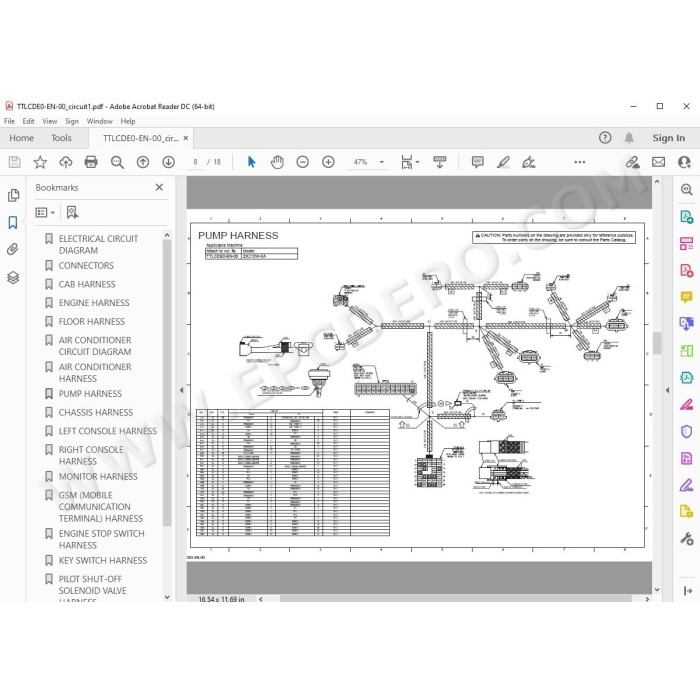Open More Tools wrench icon
Screen dimensions: 700x700
(x=687, y=539)
